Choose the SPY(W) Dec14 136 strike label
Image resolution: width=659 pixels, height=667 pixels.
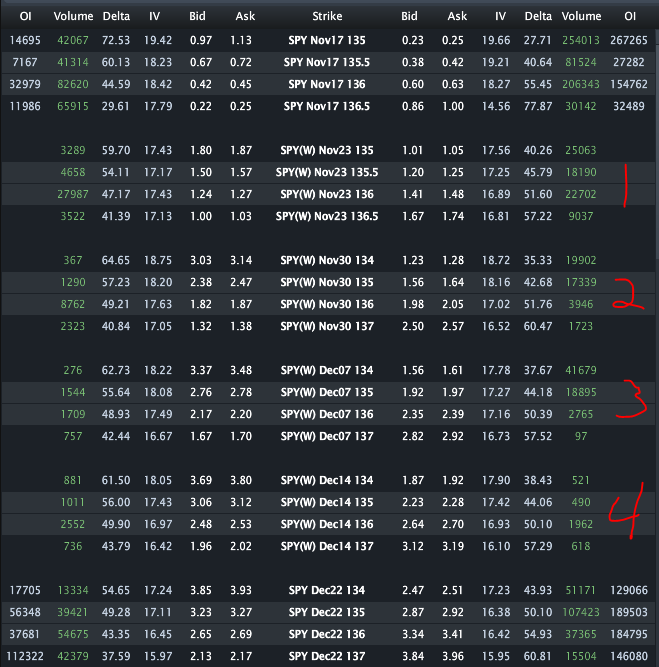(x=327, y=524)
